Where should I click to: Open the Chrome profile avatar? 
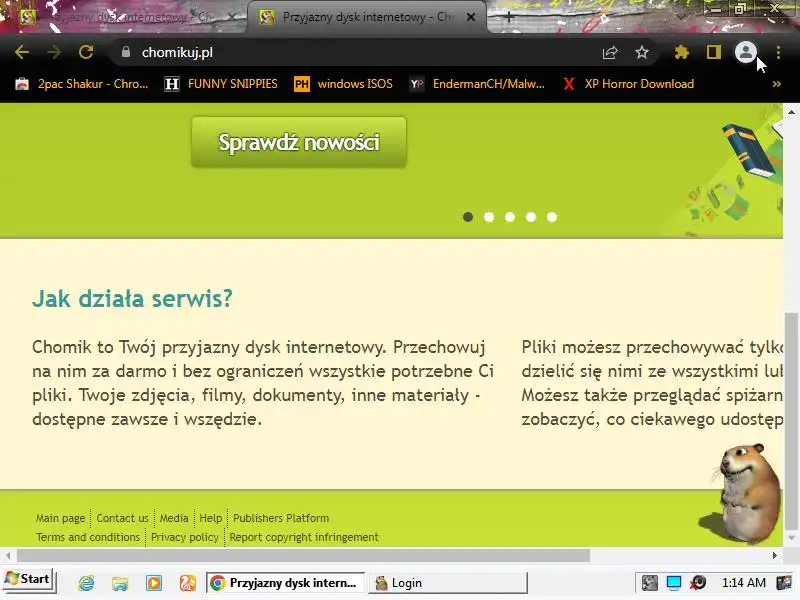[745, 52]
